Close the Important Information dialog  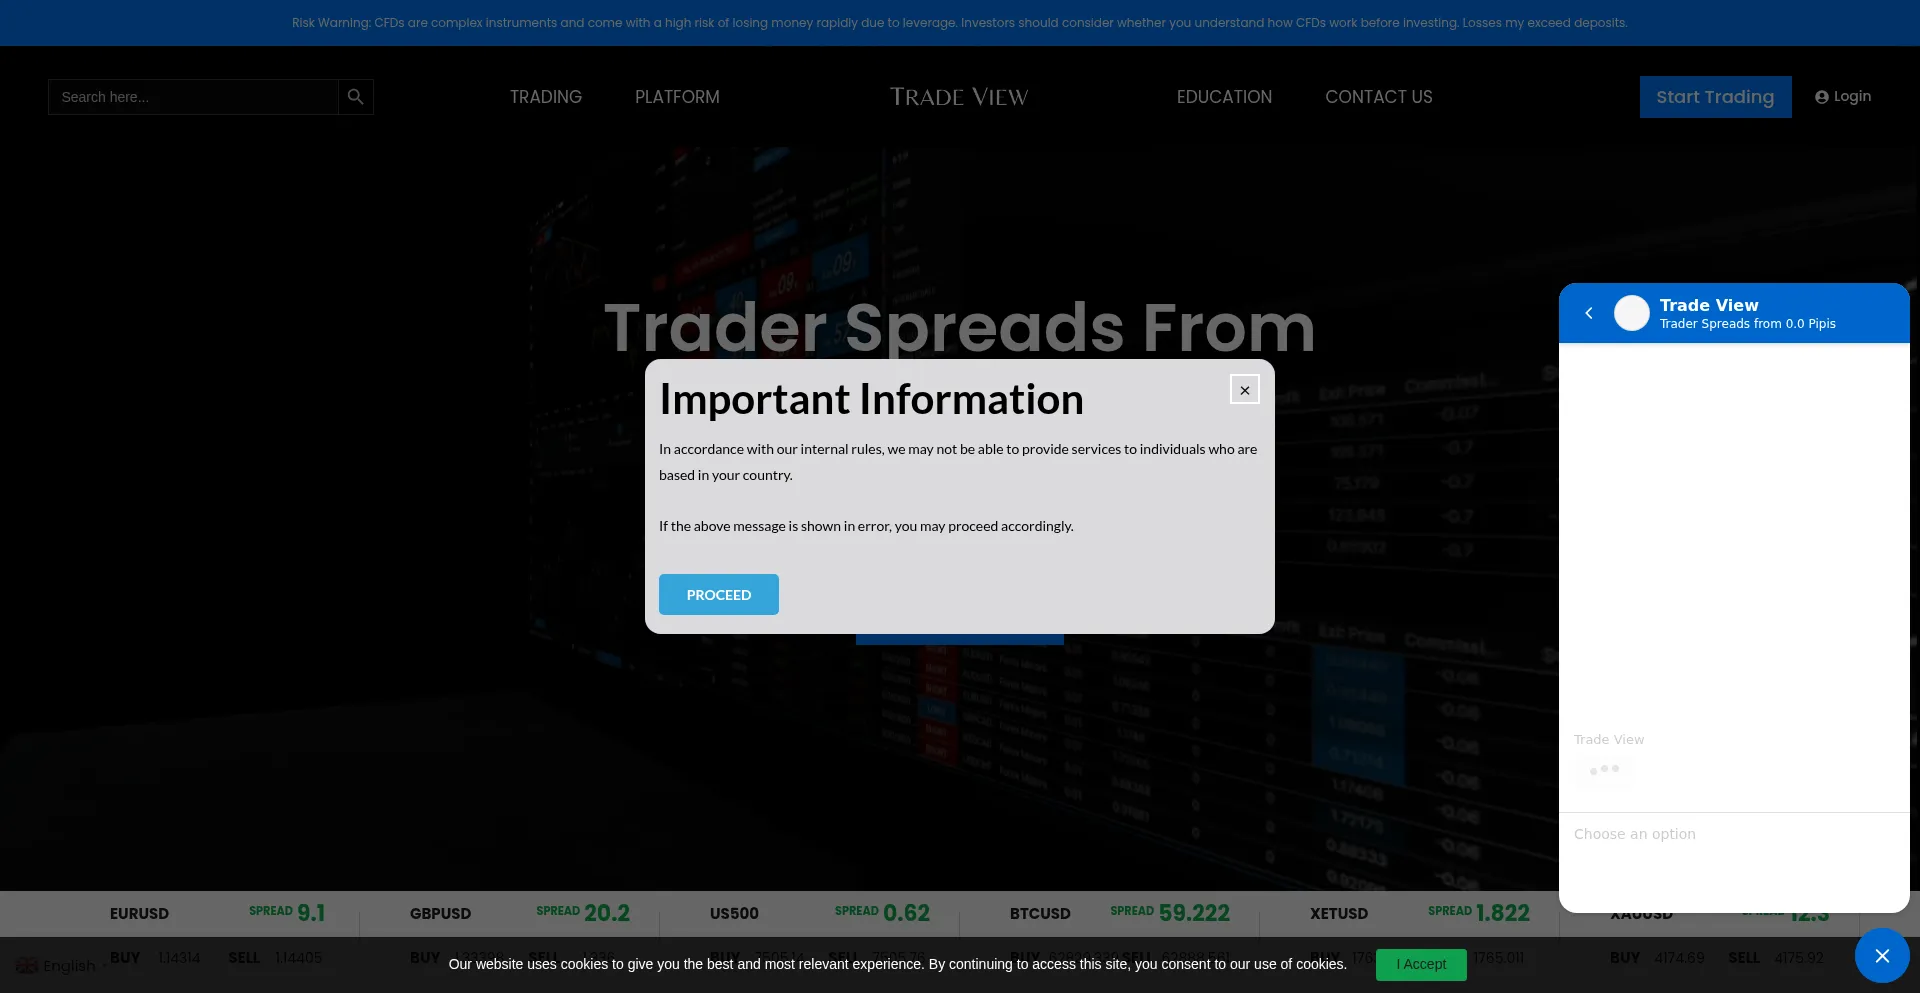coord(1245,390)
